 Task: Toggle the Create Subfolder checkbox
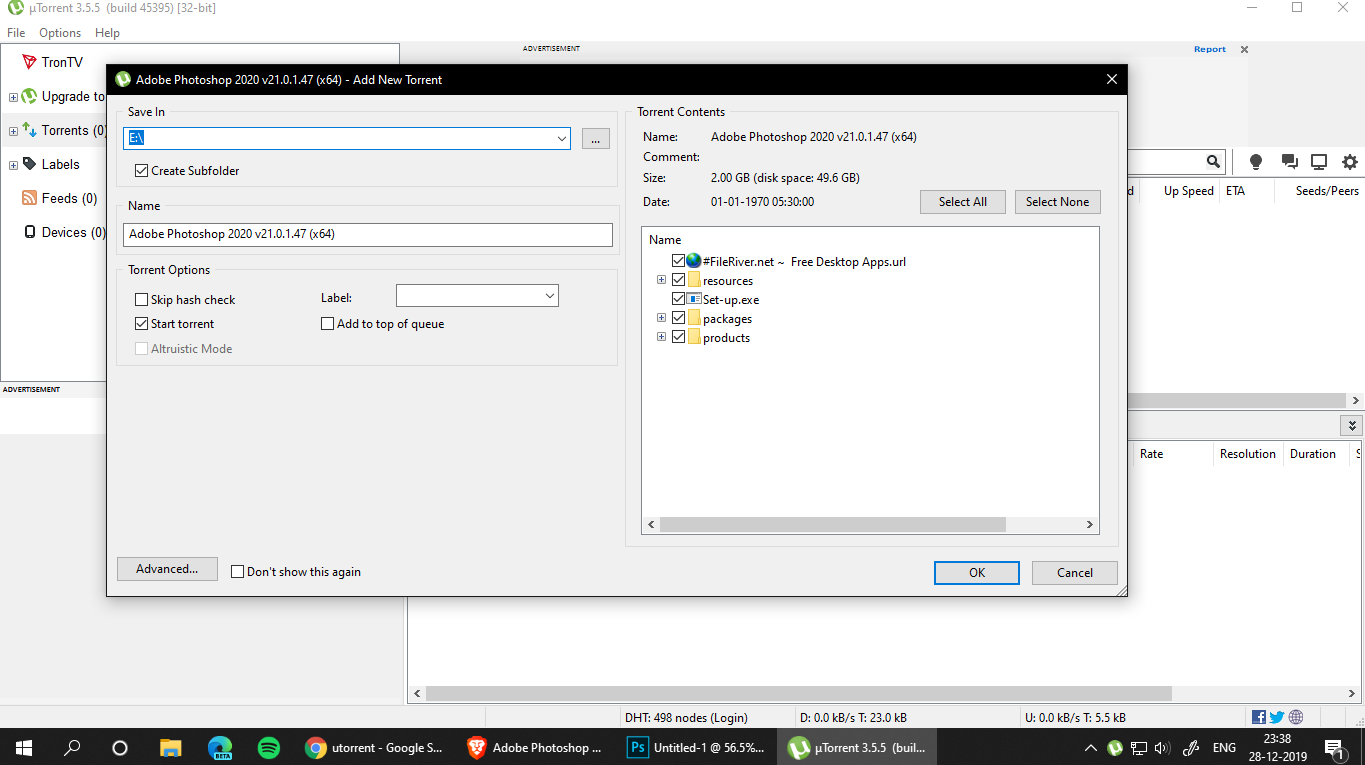tap(142, 171)
